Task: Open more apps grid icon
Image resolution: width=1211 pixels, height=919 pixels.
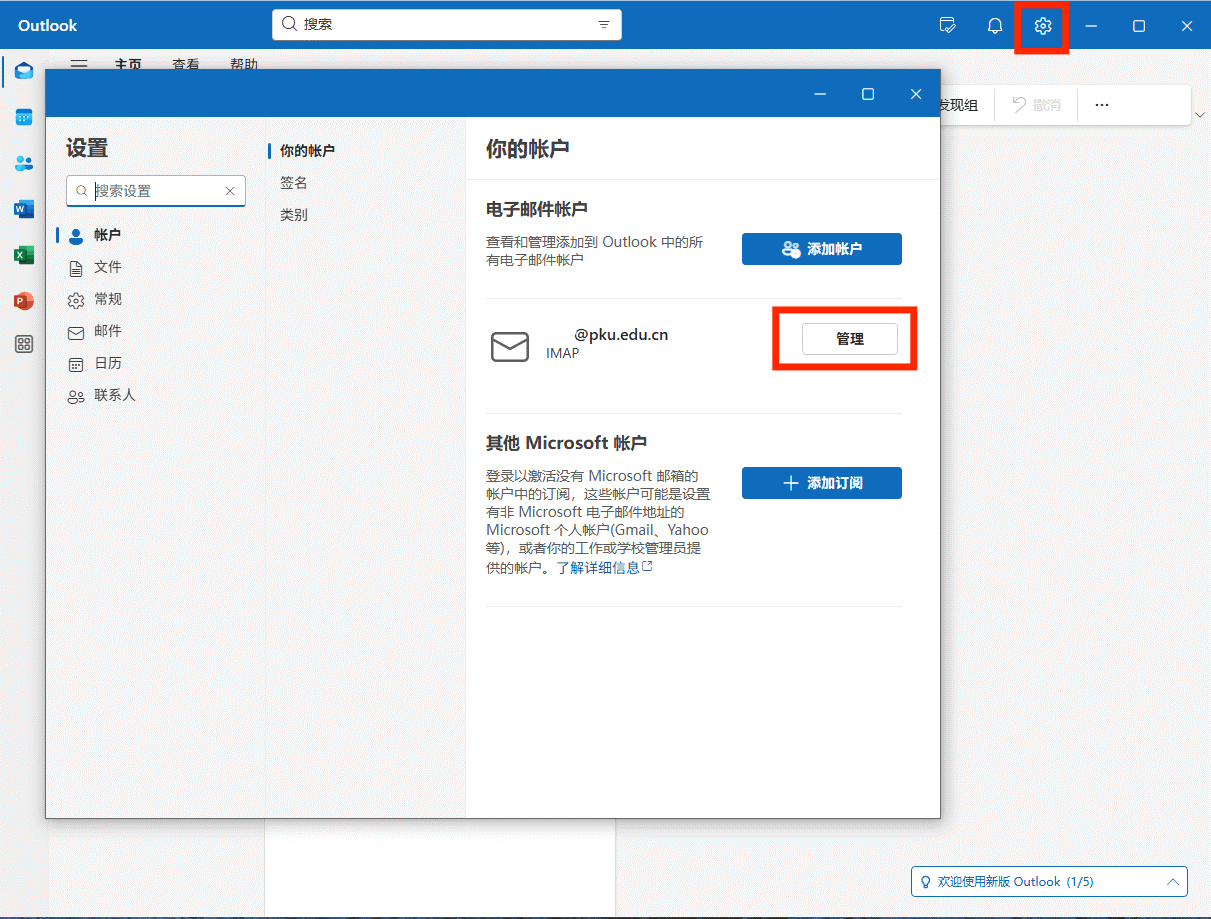Action: [x=24, y=344]
